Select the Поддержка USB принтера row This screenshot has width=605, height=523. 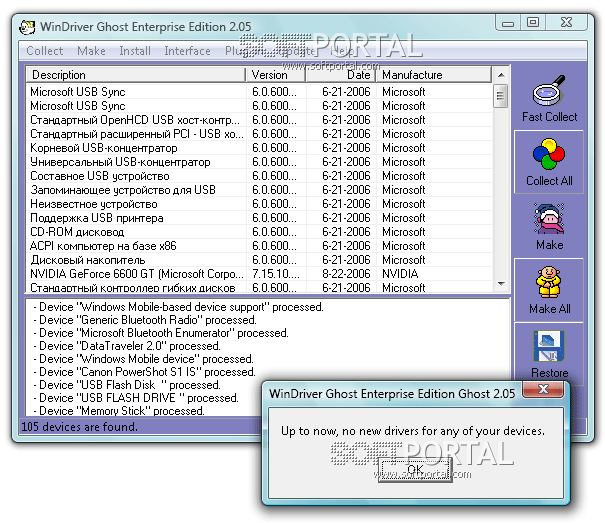[259, 218]
